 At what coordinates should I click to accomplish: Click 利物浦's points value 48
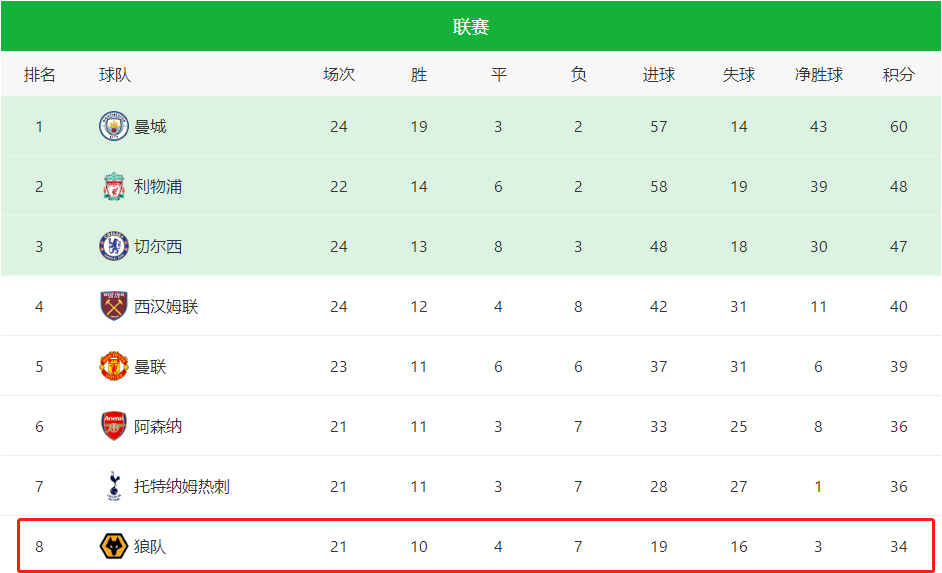[899, 187]
